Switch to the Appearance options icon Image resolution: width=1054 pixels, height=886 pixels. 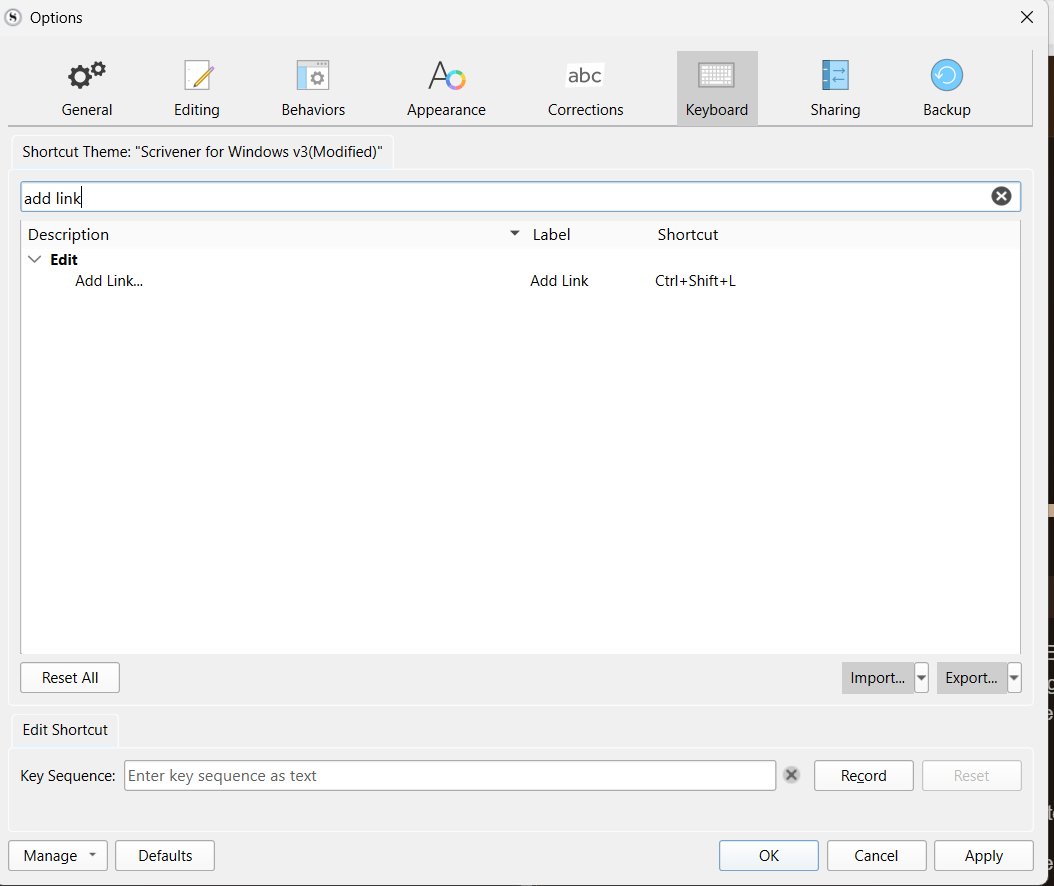pos(446,77)
